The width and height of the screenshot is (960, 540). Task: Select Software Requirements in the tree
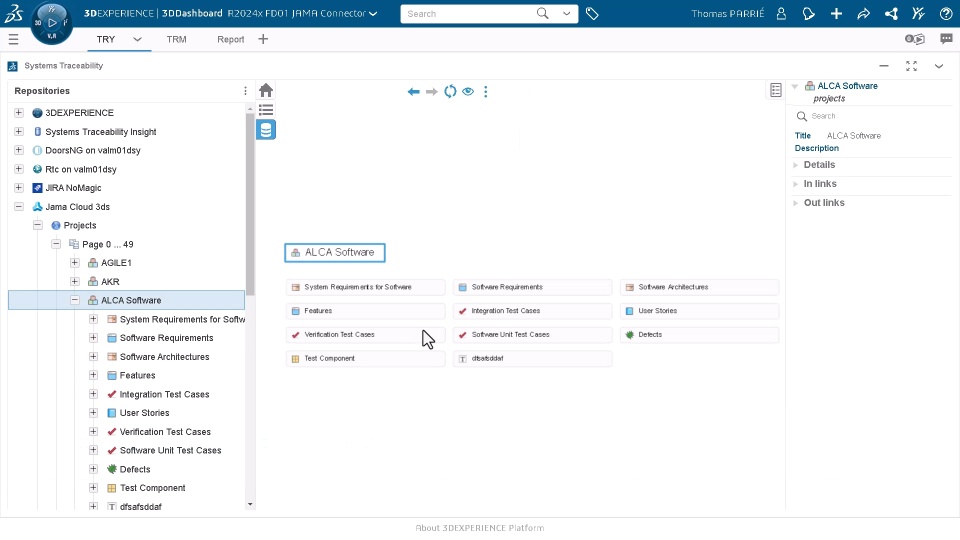point(167,338)
